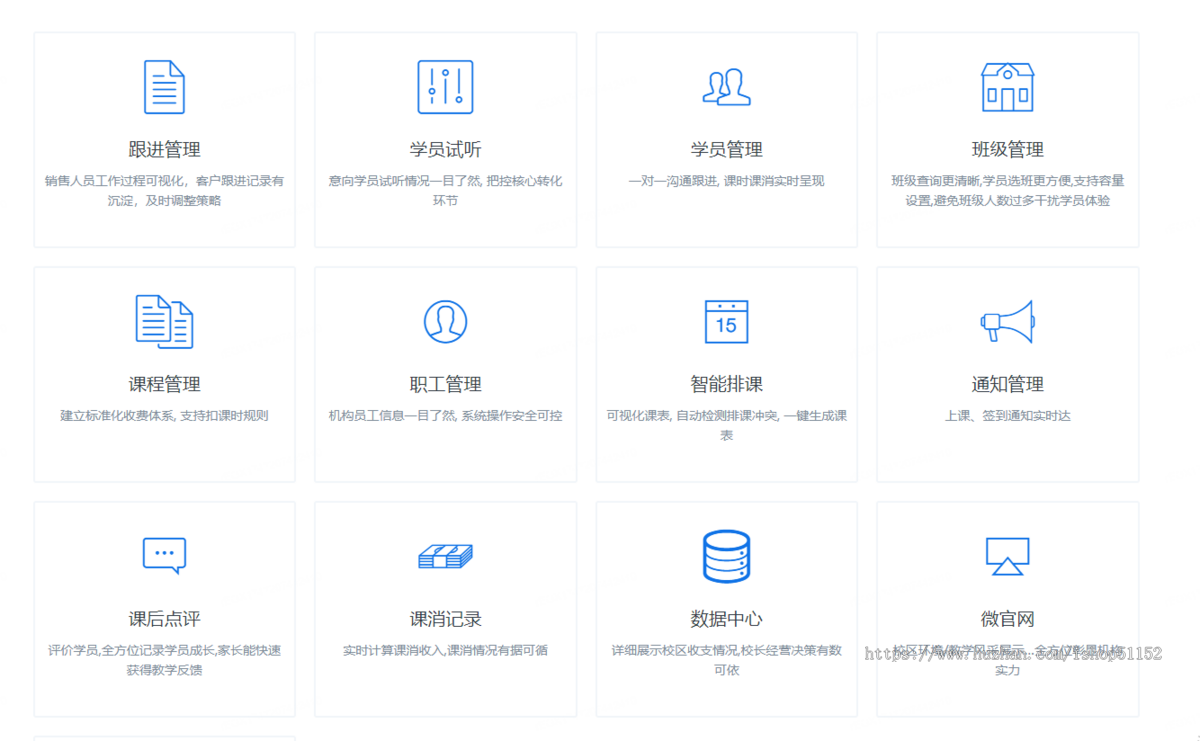Open the 跟进管理 title
Viewport: 1200px width, 741px height.
(165, 150)
